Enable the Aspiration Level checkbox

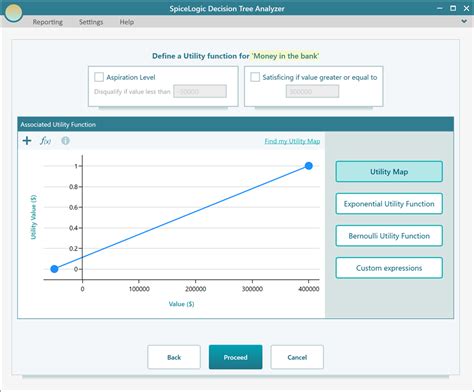tap(99, 77)
